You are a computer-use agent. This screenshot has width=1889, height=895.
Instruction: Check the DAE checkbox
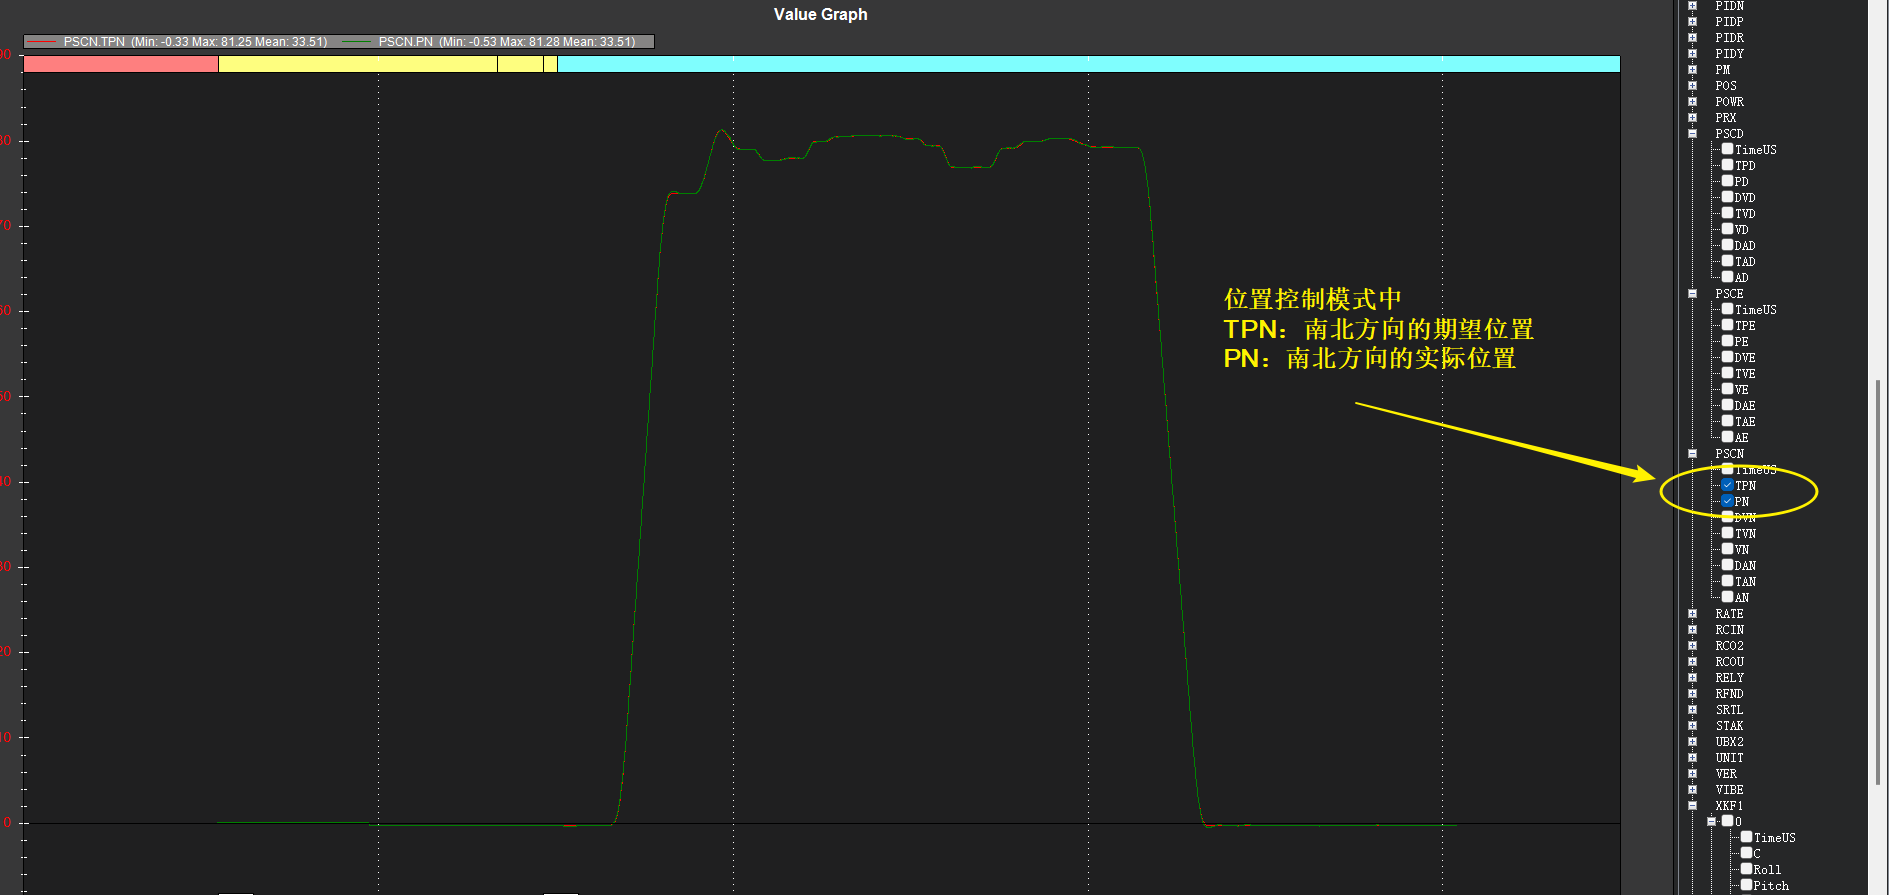[1727, 405]
